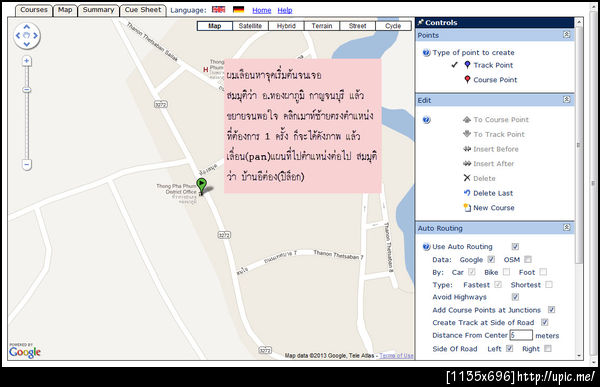Click Delete Last undo icon
This screenshot has width=600, height=387.
click(467, 193)
